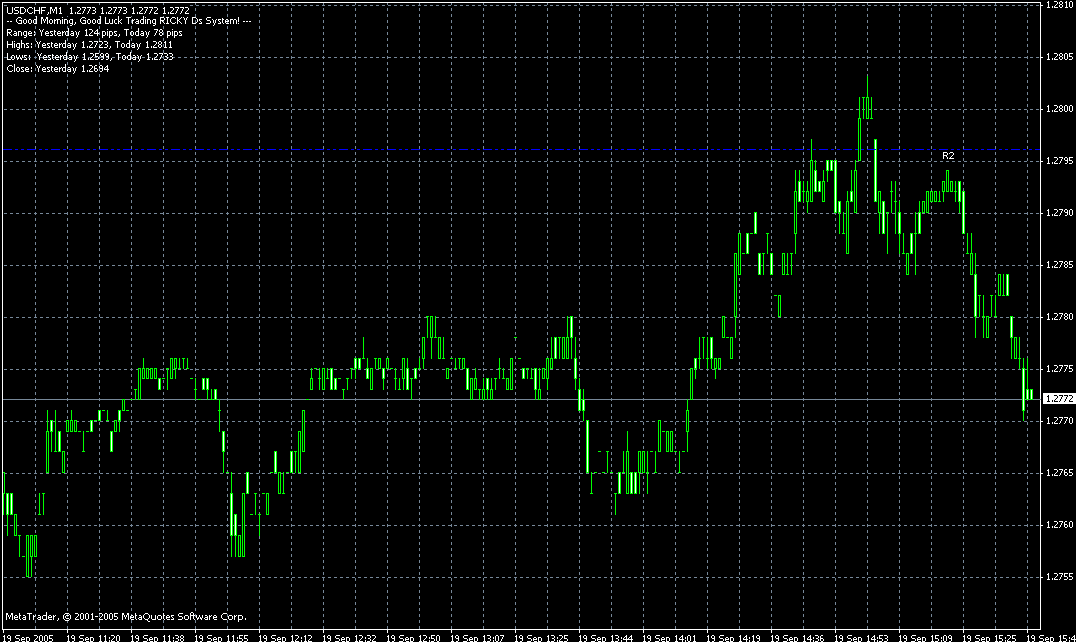
Task: Select the 19 Sep 14:53 time marker
Action: [x=861, y=637]
